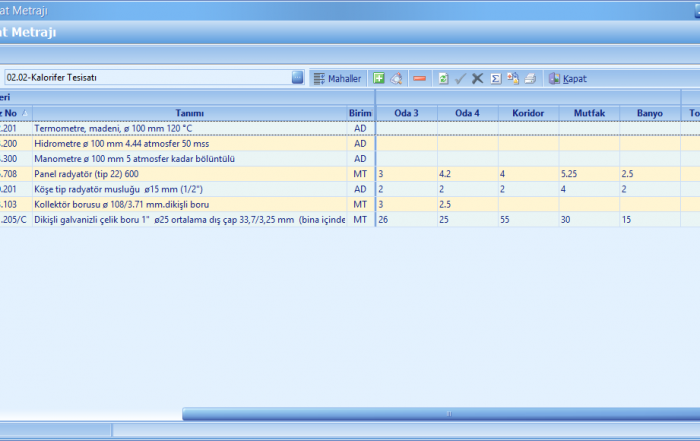Screen dimensions: 700x441
Task: Select the Oda 3 column header
Action: [x=406, y=113]
